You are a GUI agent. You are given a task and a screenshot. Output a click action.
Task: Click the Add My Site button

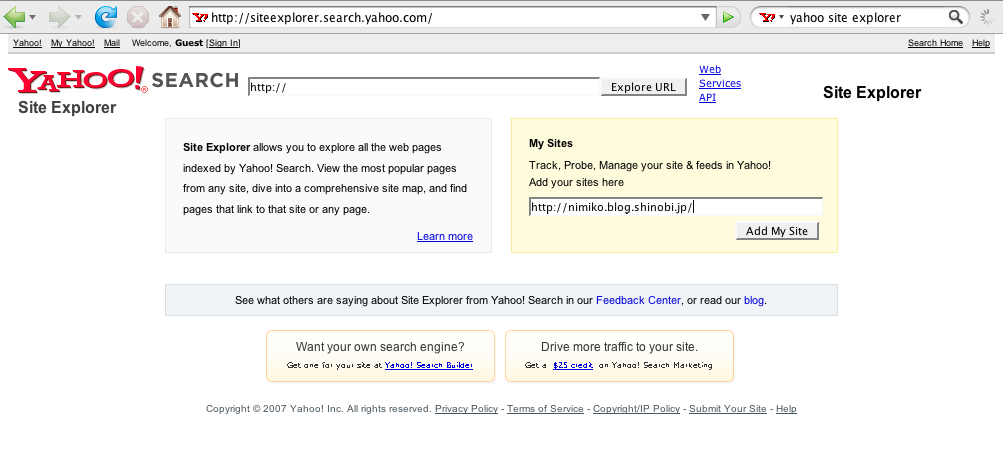coord(777,231)
